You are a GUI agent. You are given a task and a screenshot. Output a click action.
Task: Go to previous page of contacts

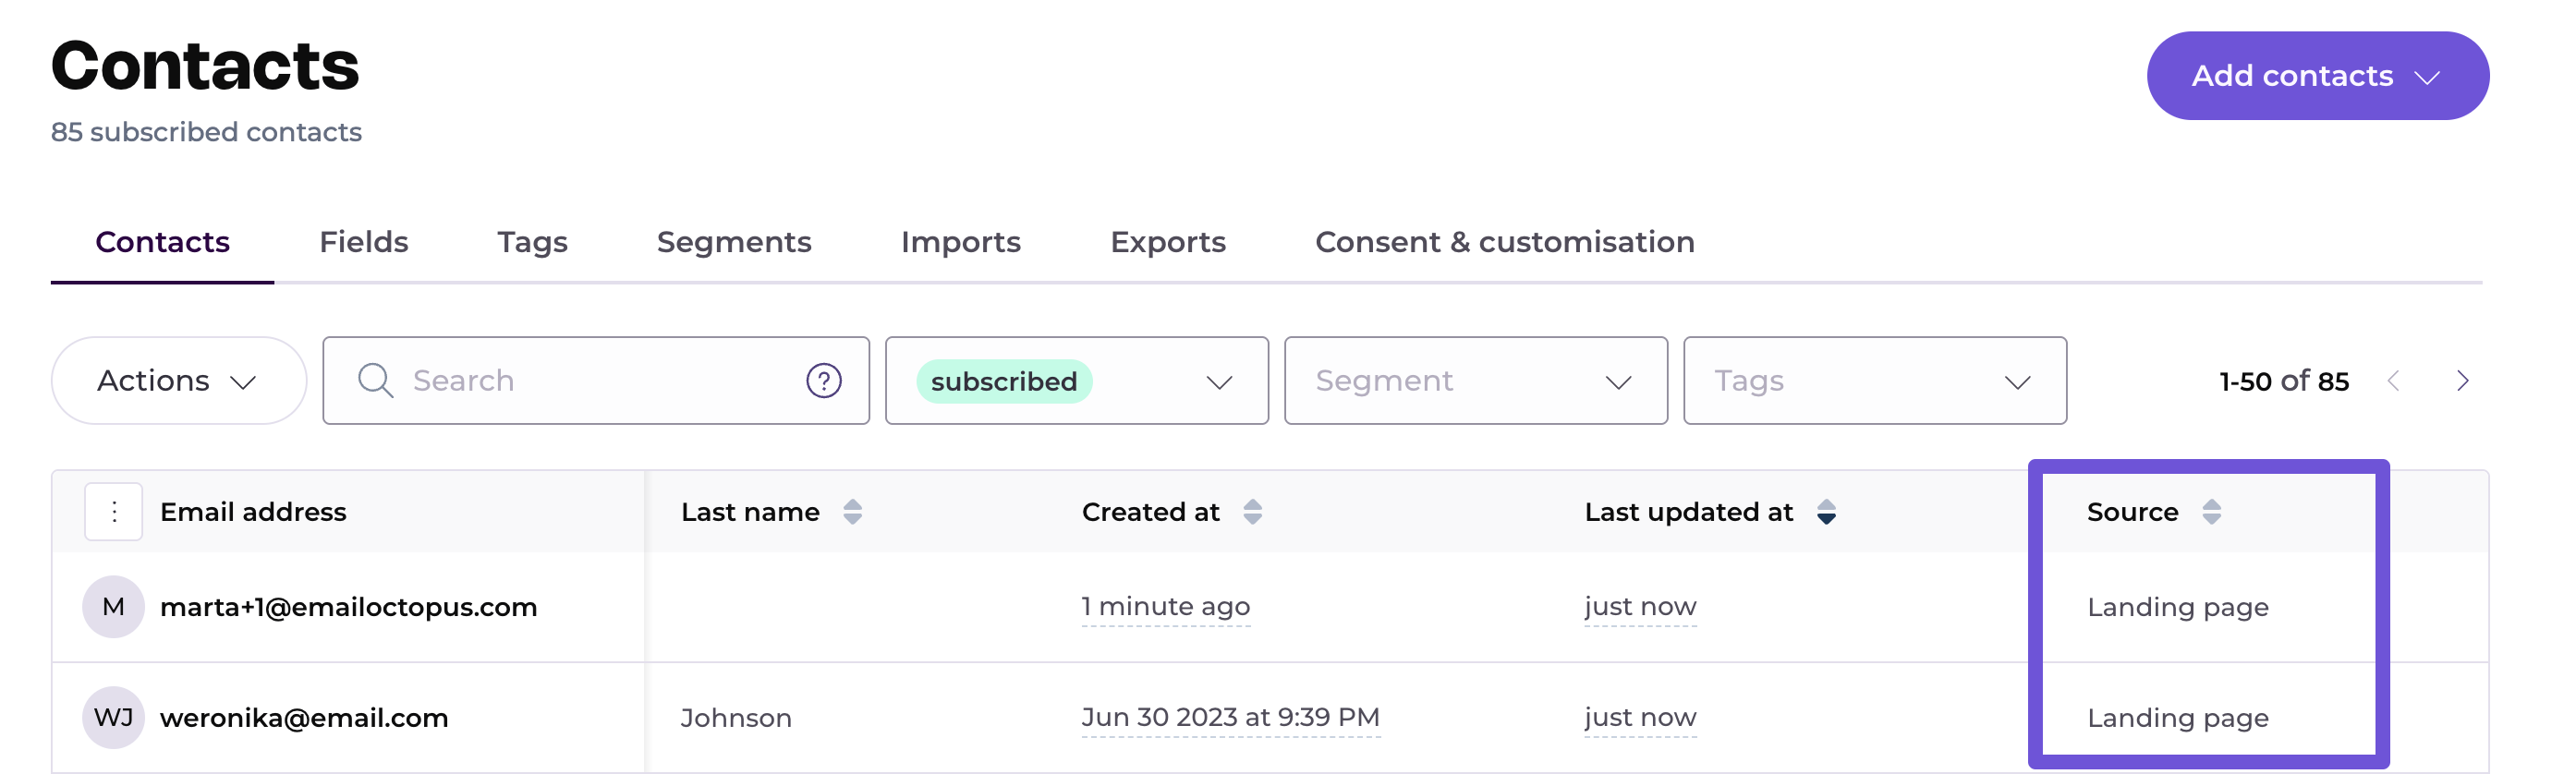pos(2394,381)
